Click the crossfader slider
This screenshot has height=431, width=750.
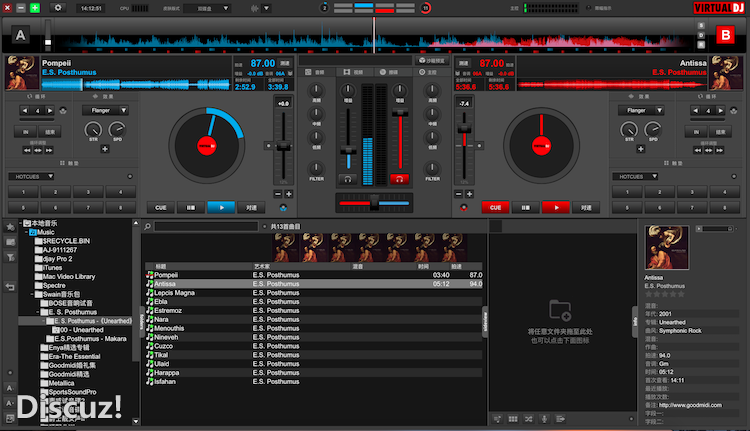pos(374,203)
